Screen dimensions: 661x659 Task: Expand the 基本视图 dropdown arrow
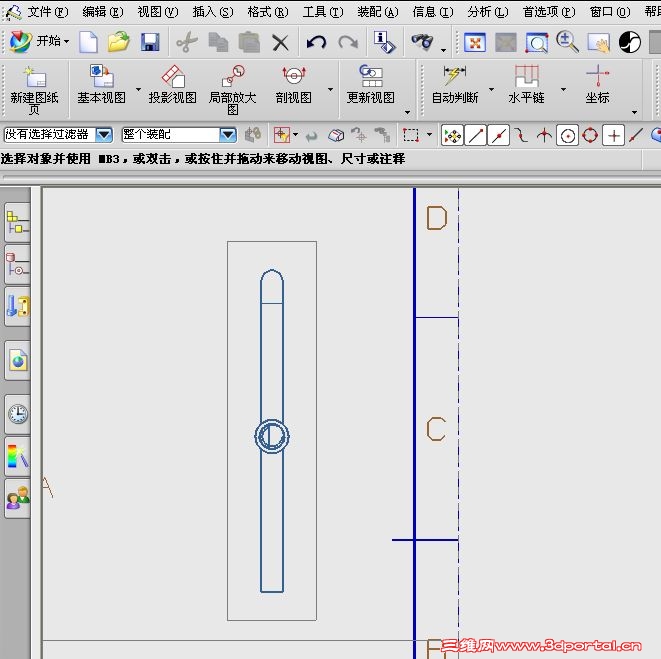[x=138, y=89]
